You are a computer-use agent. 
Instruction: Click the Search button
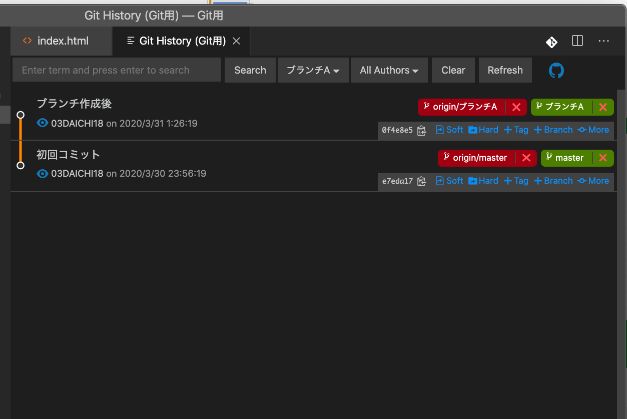point(250,70)
